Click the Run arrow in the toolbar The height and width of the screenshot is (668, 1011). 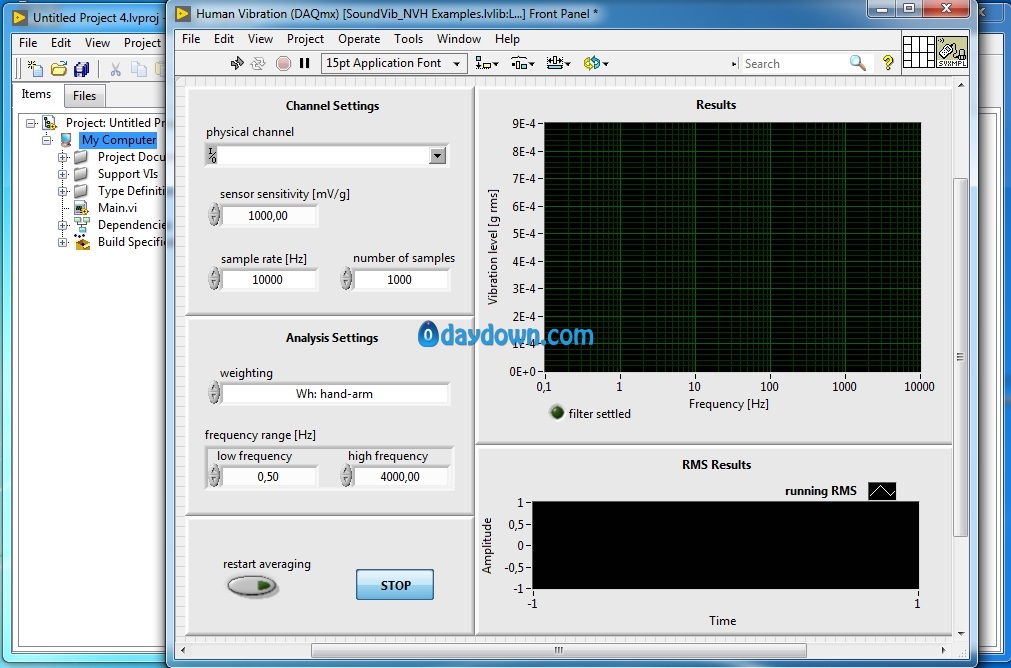[237, 63]
